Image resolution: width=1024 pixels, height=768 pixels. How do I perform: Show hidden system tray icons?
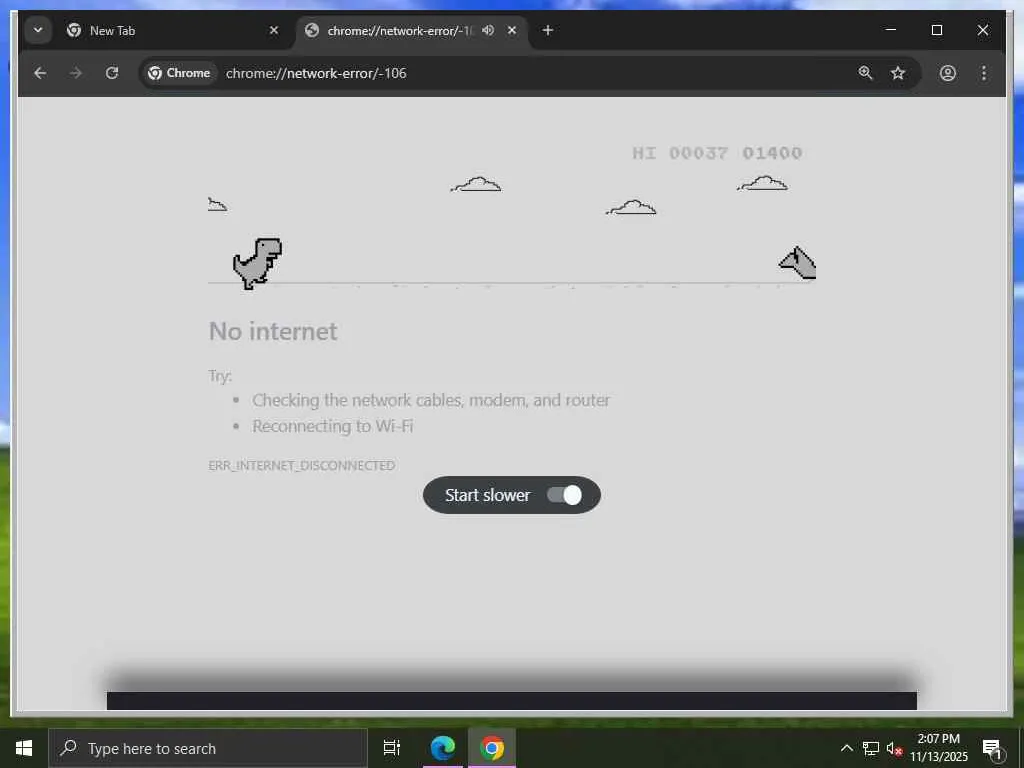[846, 748]
